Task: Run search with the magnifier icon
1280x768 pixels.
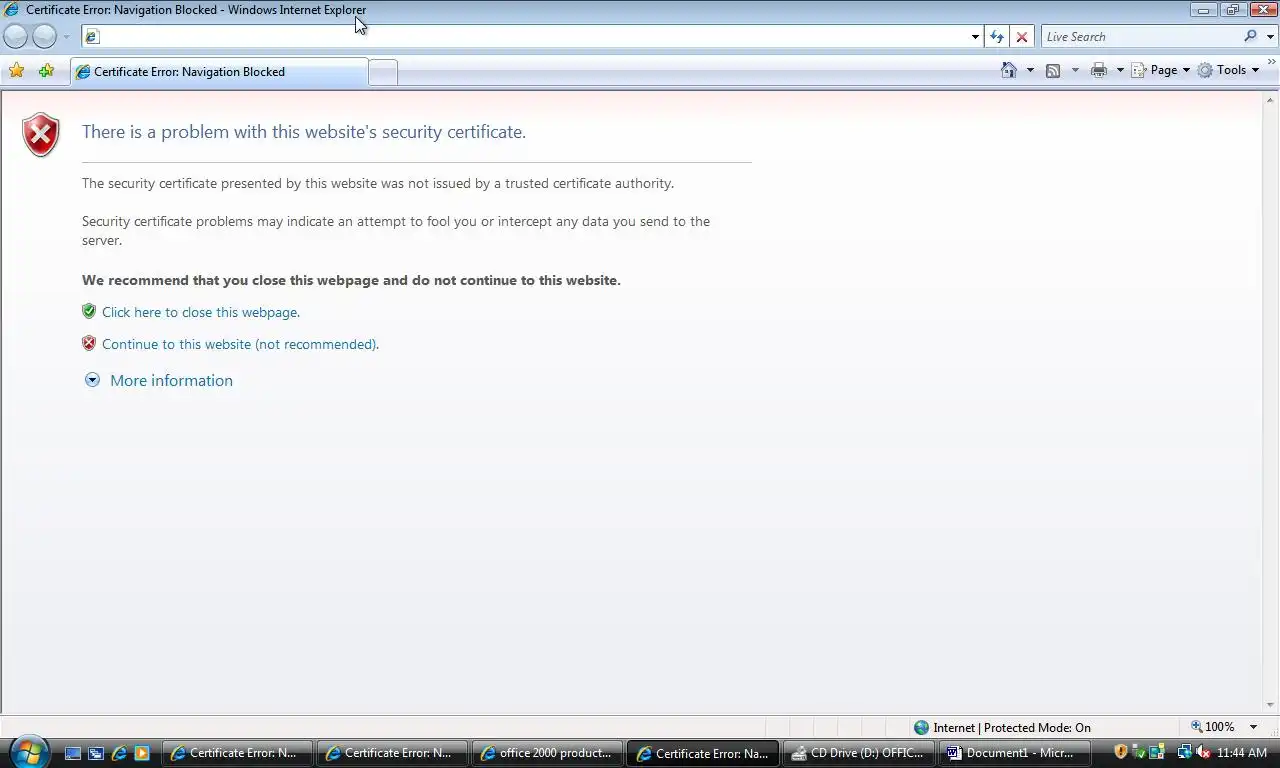Action: (1250, 36)
